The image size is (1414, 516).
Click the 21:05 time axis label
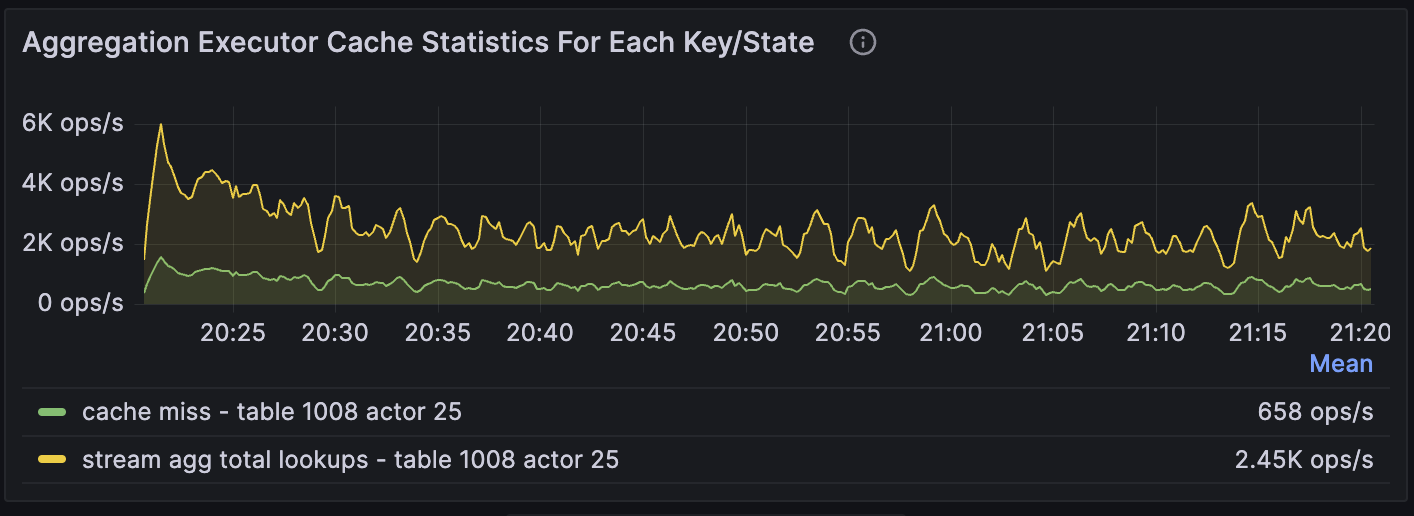[1053, 332]
